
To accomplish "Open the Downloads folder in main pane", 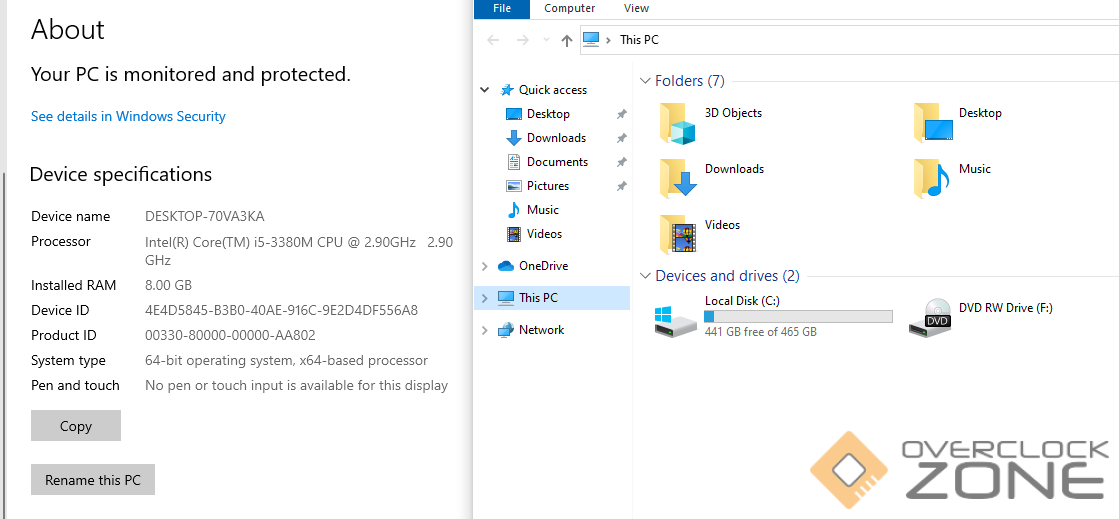I will 677,179.
